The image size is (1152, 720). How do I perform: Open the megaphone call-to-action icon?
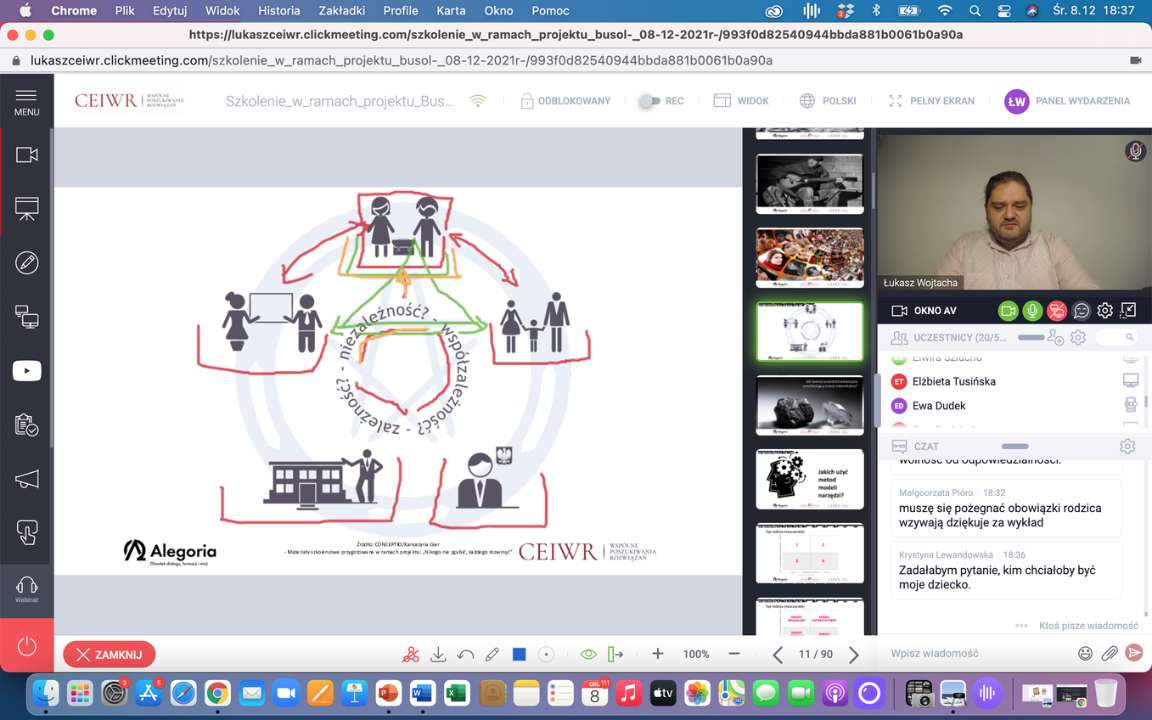pos(27,479)
